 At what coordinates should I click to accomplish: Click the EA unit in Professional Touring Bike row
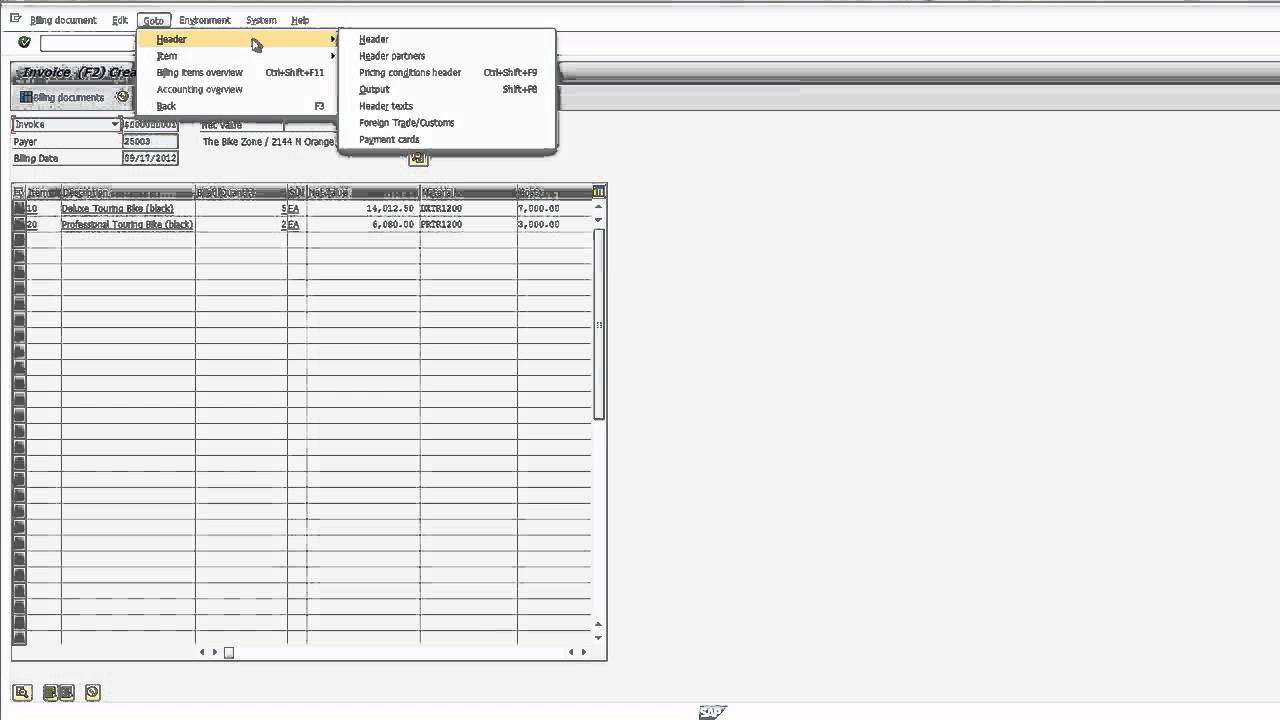(294, 224)
